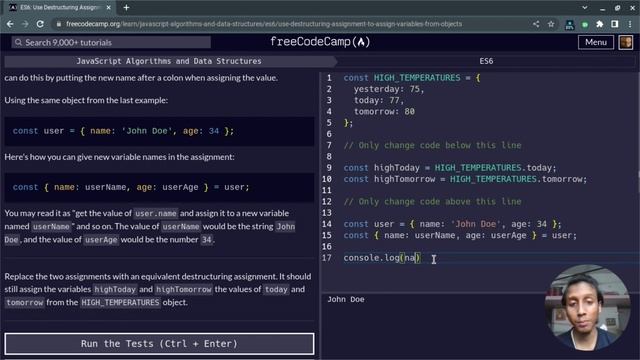The image size is (640, 360).
Task: Go to JavaScript Algorithms and Data Structures breadcrumb
Action: coord(169,61)
